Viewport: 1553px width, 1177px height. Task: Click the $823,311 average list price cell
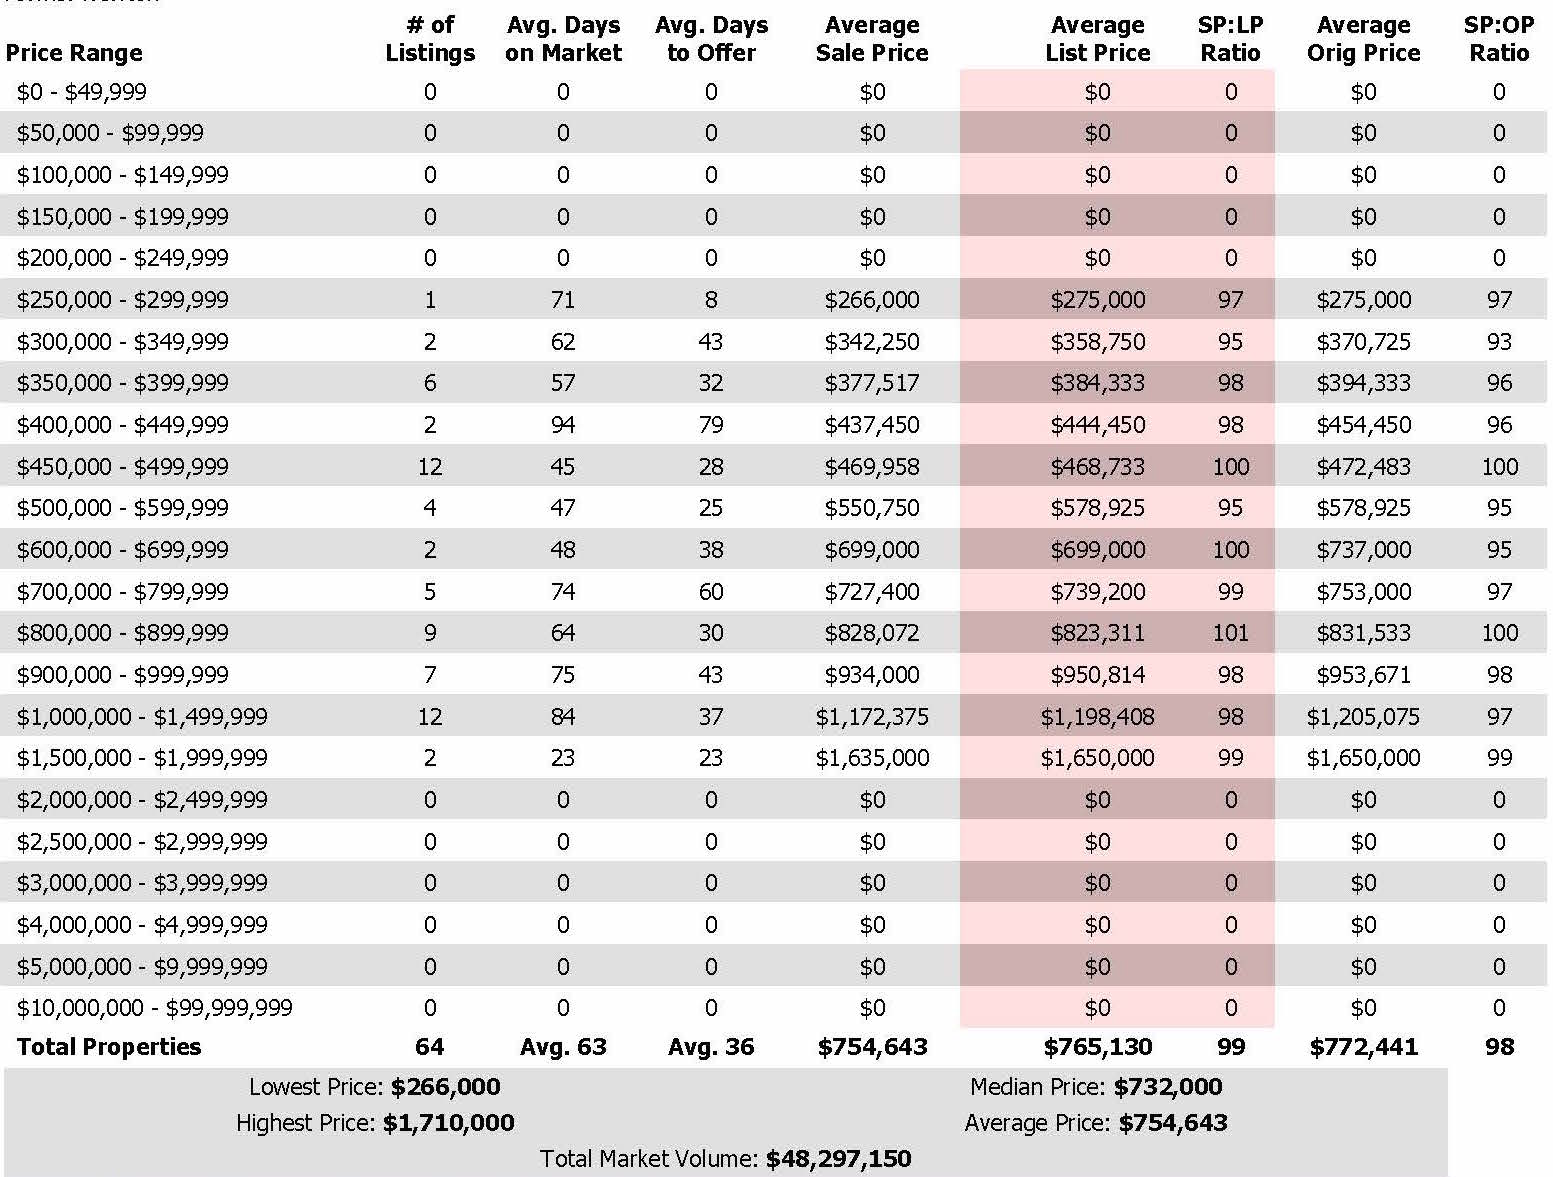(1097, 633)
